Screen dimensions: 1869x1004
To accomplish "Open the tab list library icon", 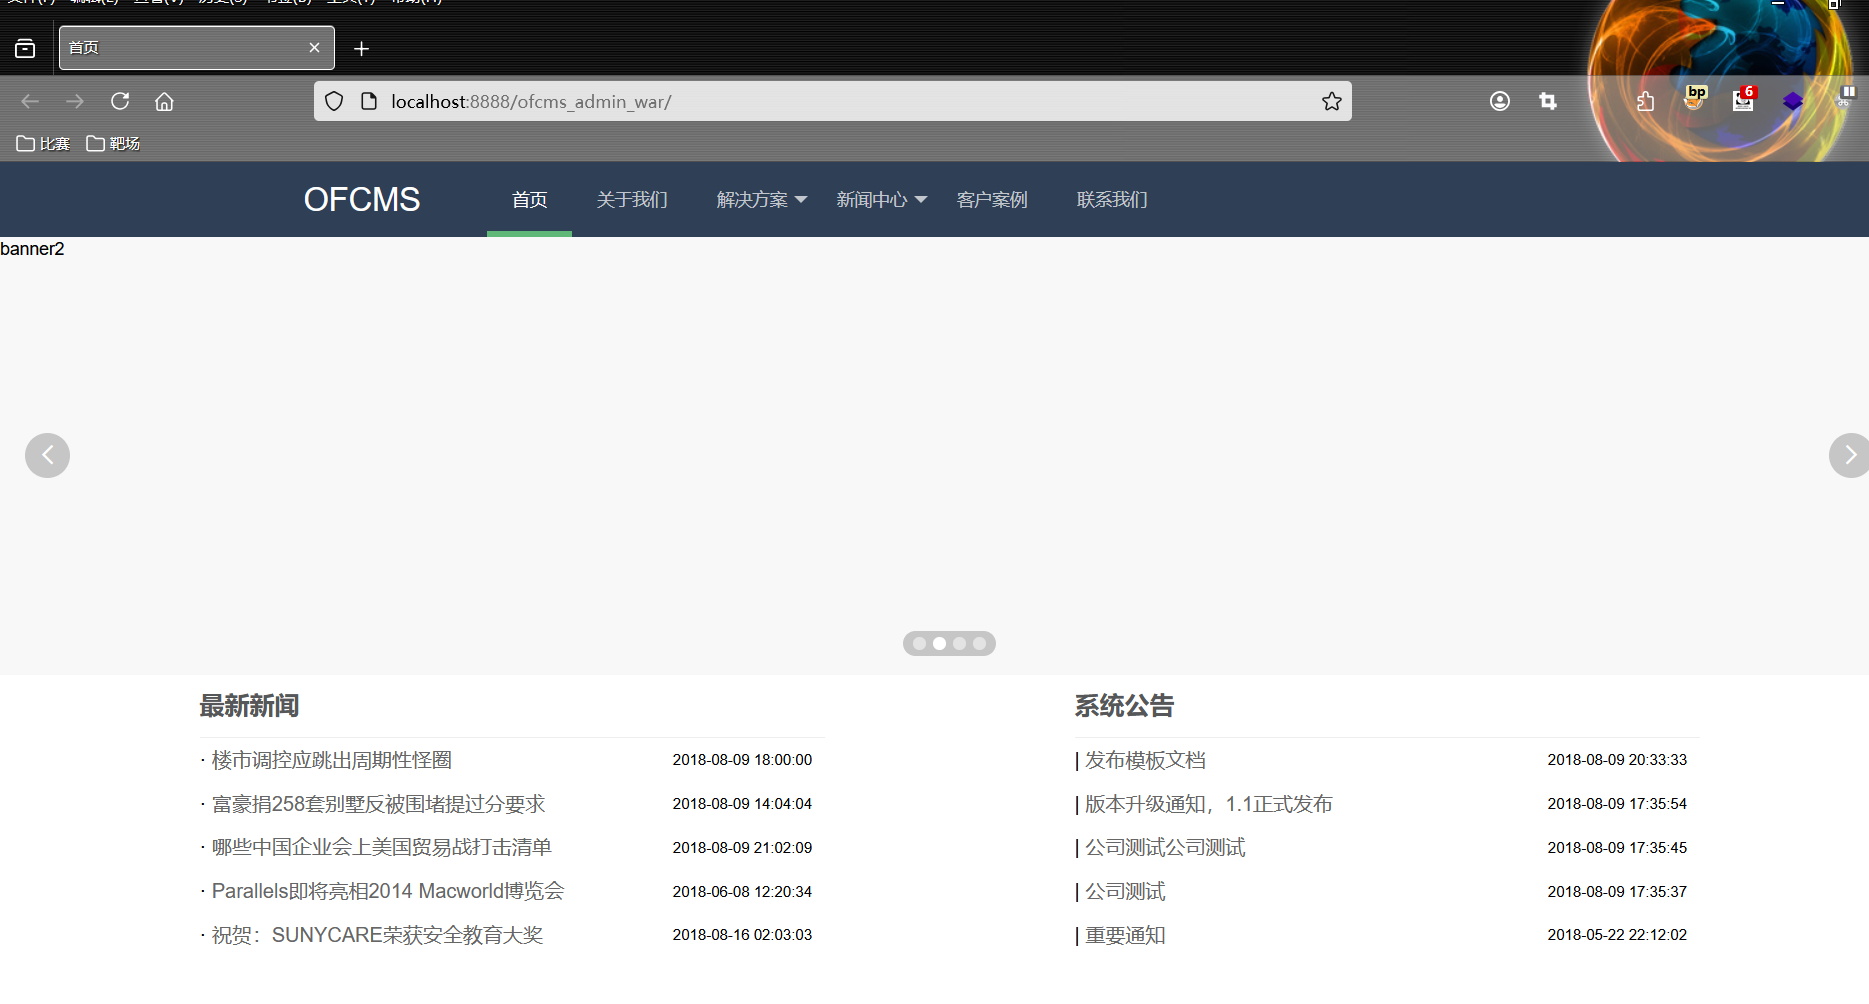I will click(25, 47).
